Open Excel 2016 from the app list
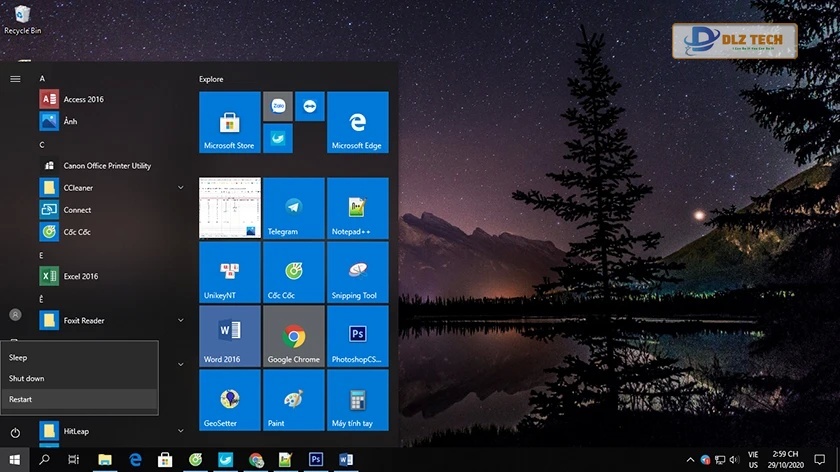This screenshot has height=472, width=840. click(80, 276)
